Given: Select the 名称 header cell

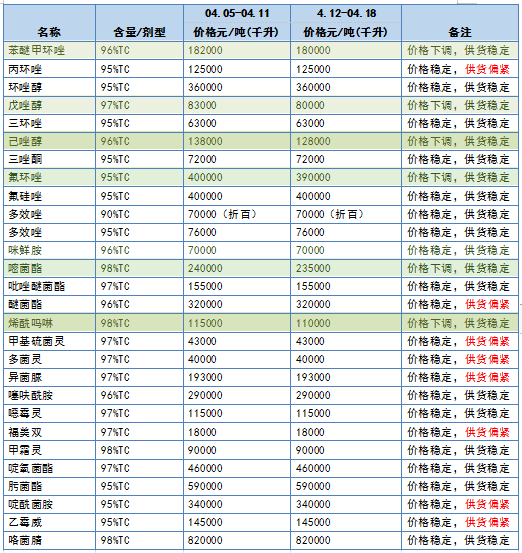Looking at the screenshot, I should pyautogui.click(x=49, y=23).
